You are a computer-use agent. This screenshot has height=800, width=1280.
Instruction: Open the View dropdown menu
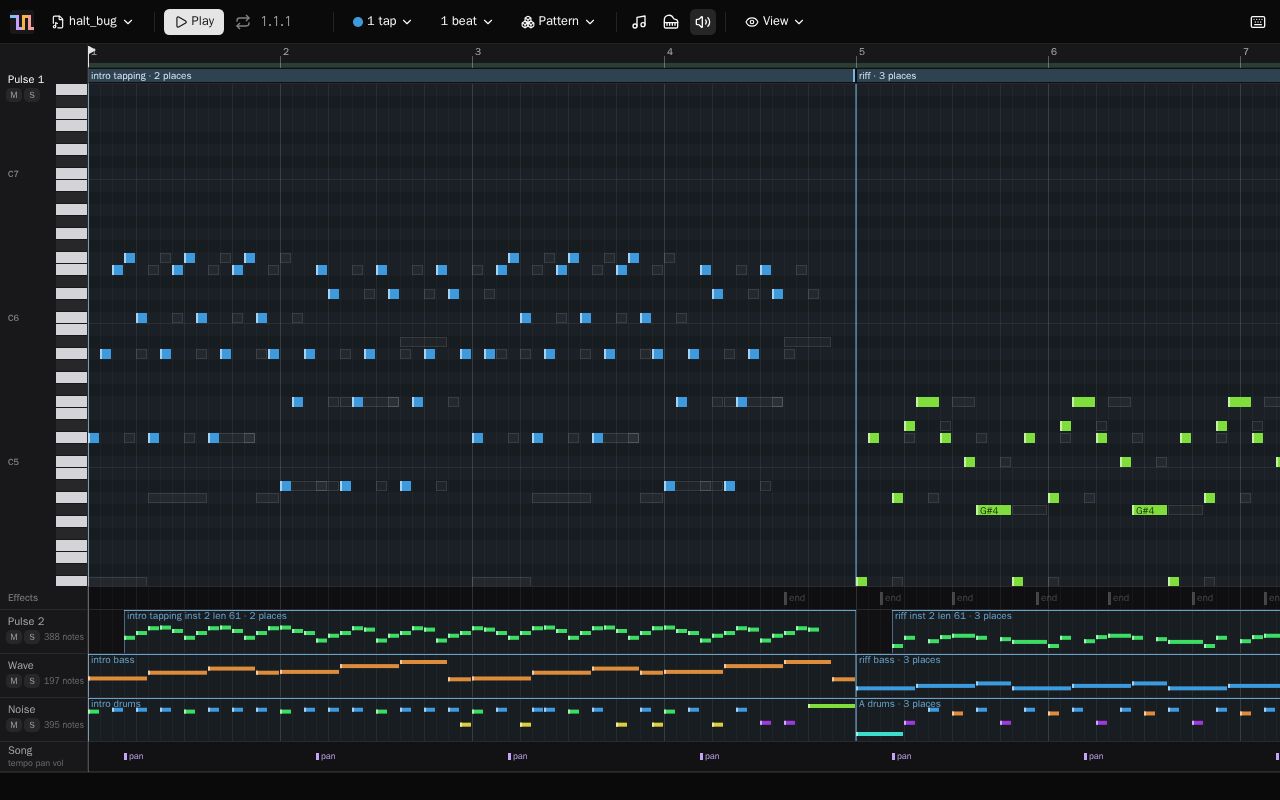775,21
